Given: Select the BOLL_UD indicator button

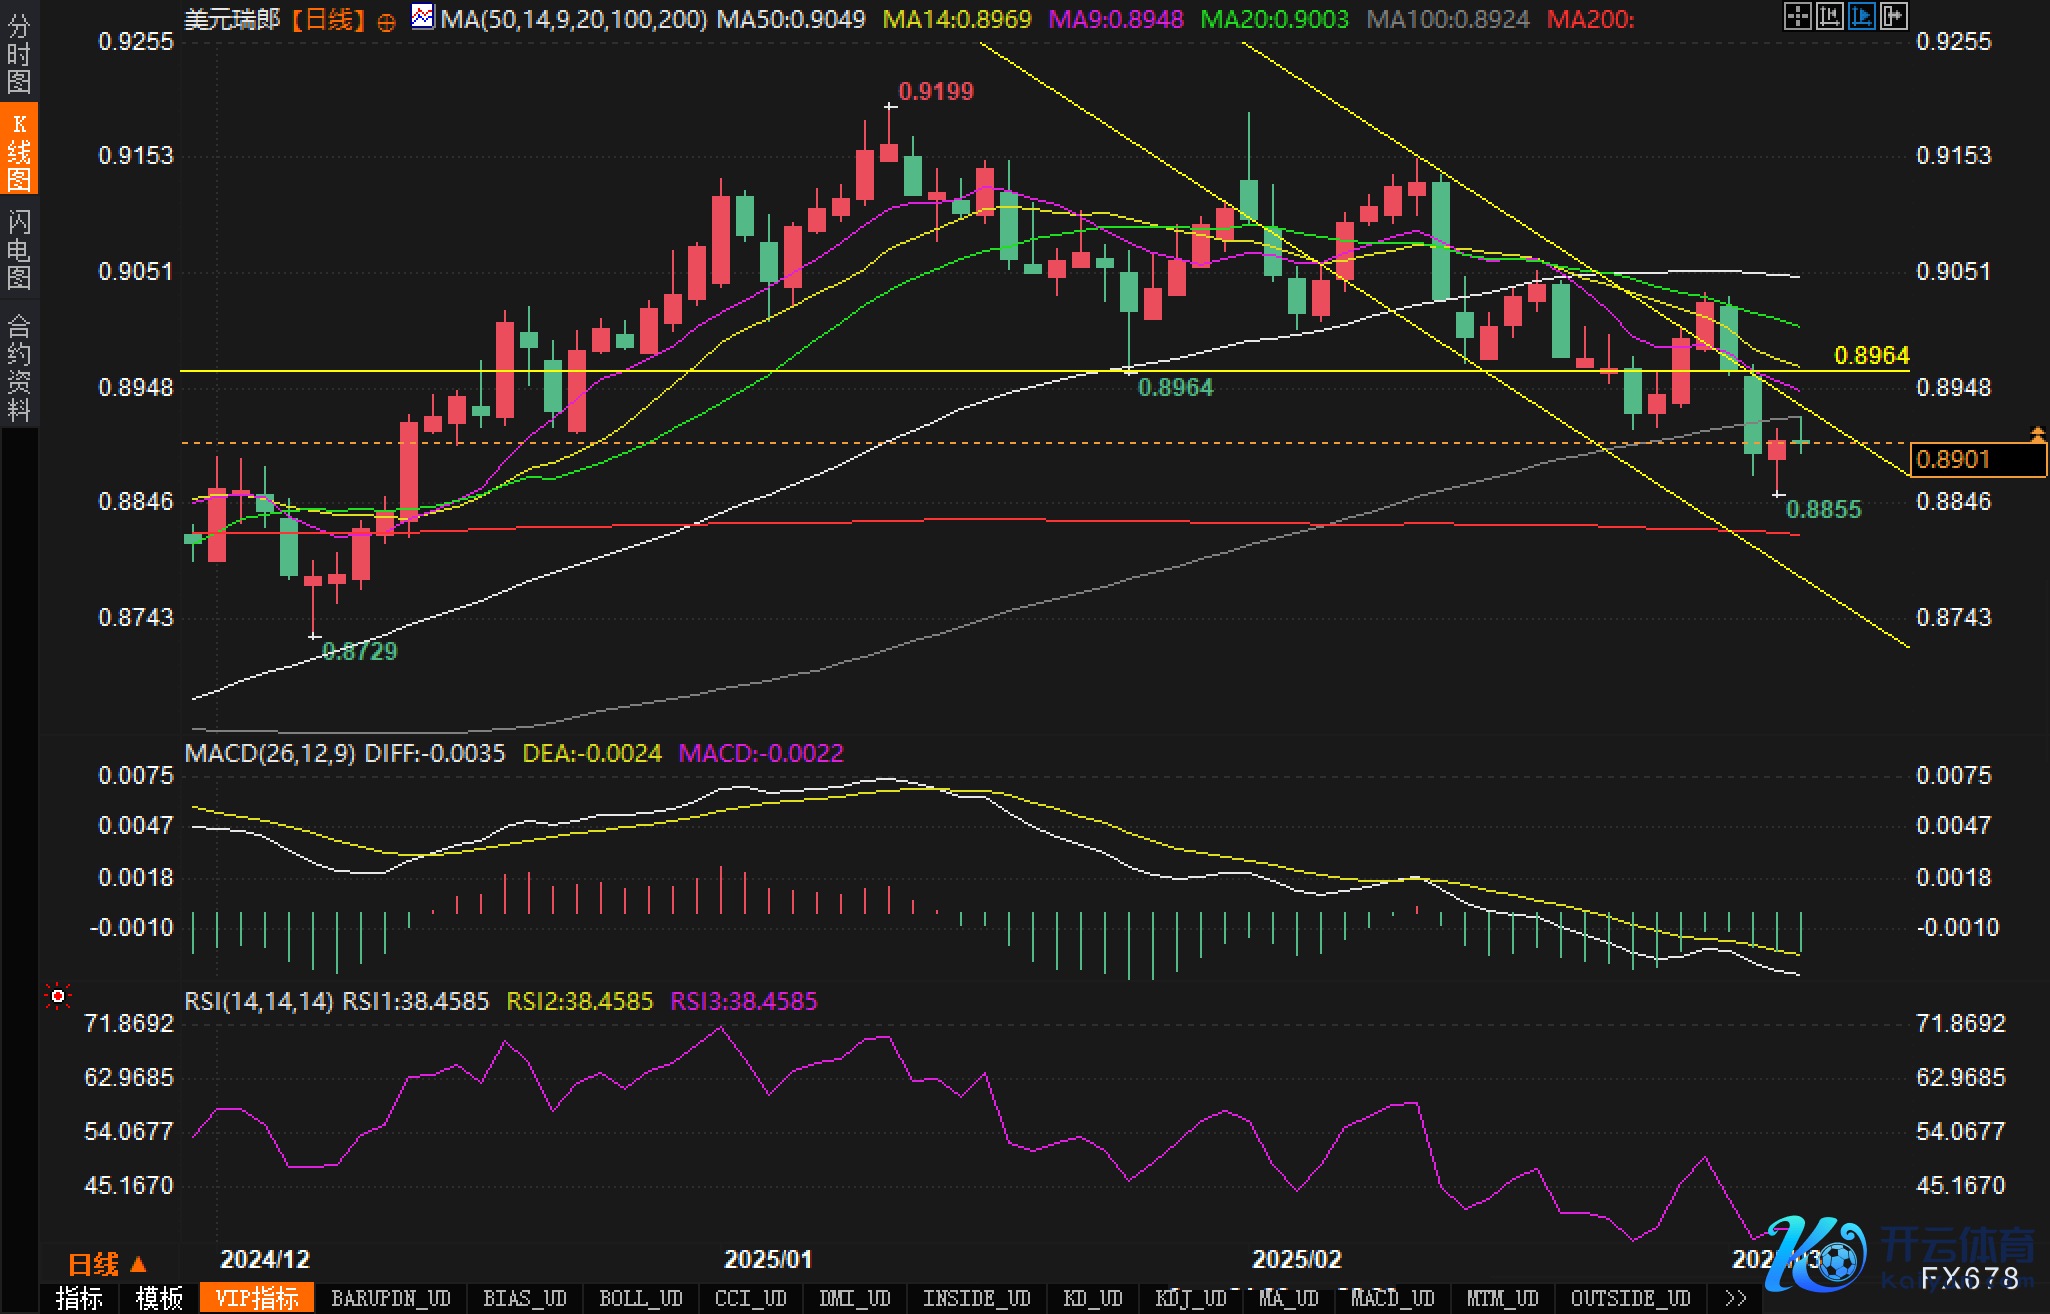Looking at the screenshot, I should pyautogui.click(x=640, y=1298).
